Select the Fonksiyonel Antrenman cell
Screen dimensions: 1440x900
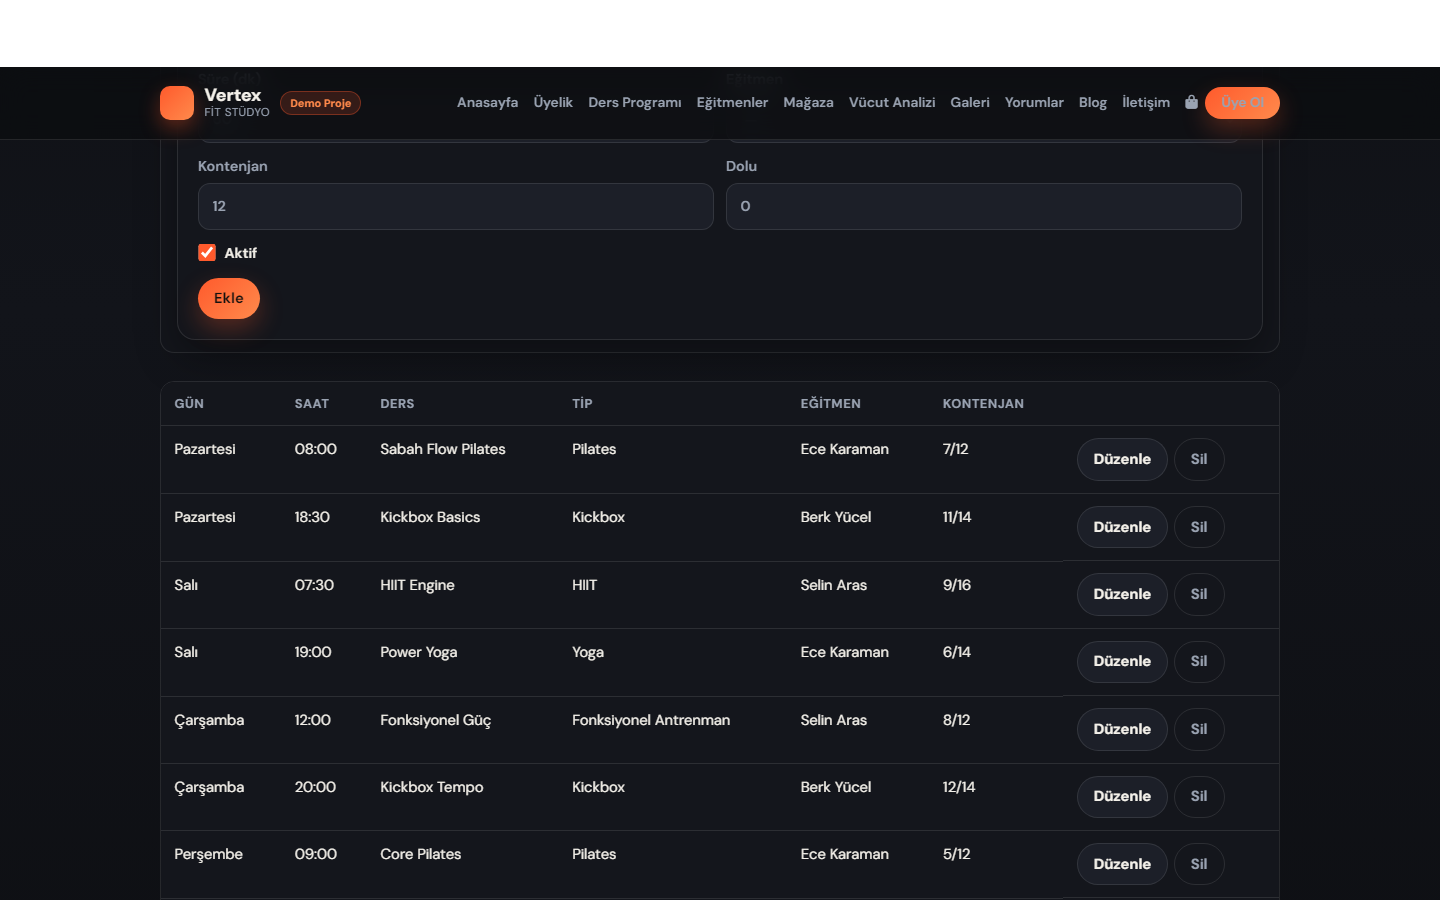coord(651,720)
